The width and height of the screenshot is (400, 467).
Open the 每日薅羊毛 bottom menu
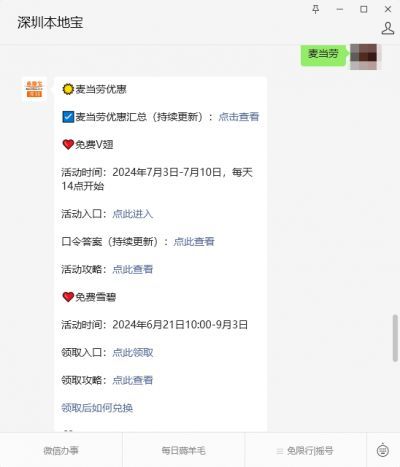183,450
